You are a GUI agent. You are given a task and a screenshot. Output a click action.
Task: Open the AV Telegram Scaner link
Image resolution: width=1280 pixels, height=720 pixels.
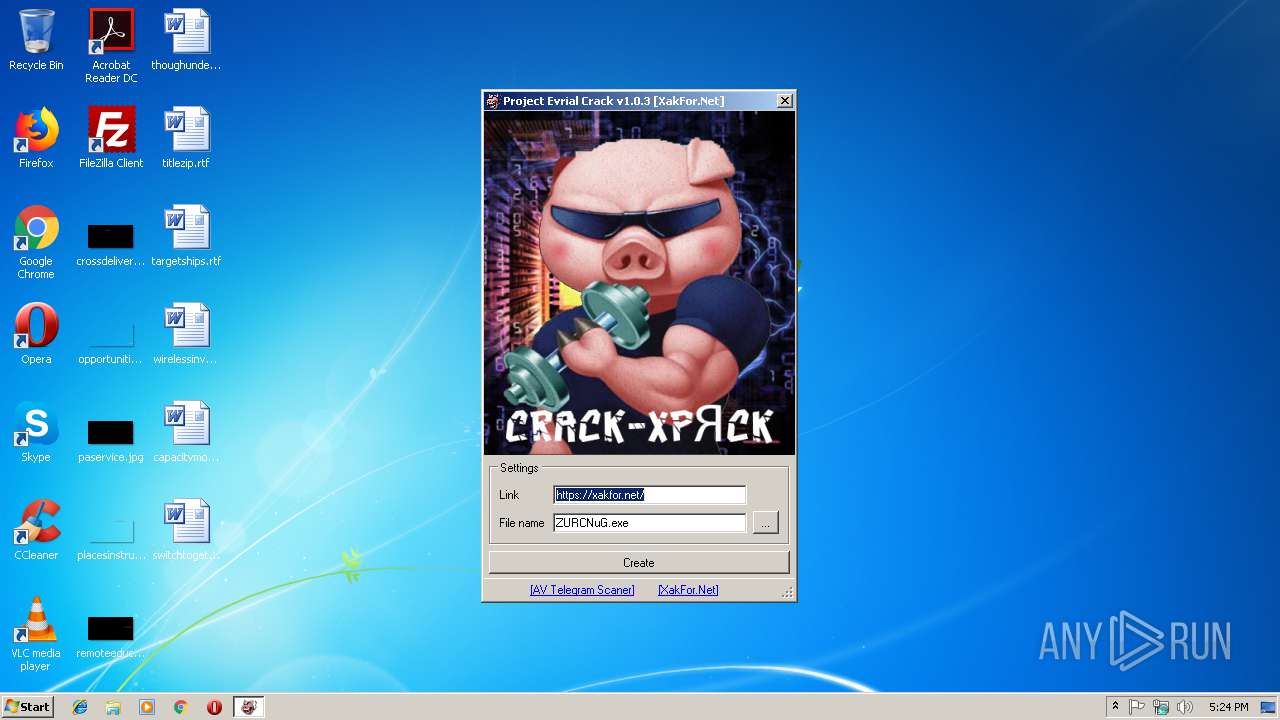coord(582,590)
